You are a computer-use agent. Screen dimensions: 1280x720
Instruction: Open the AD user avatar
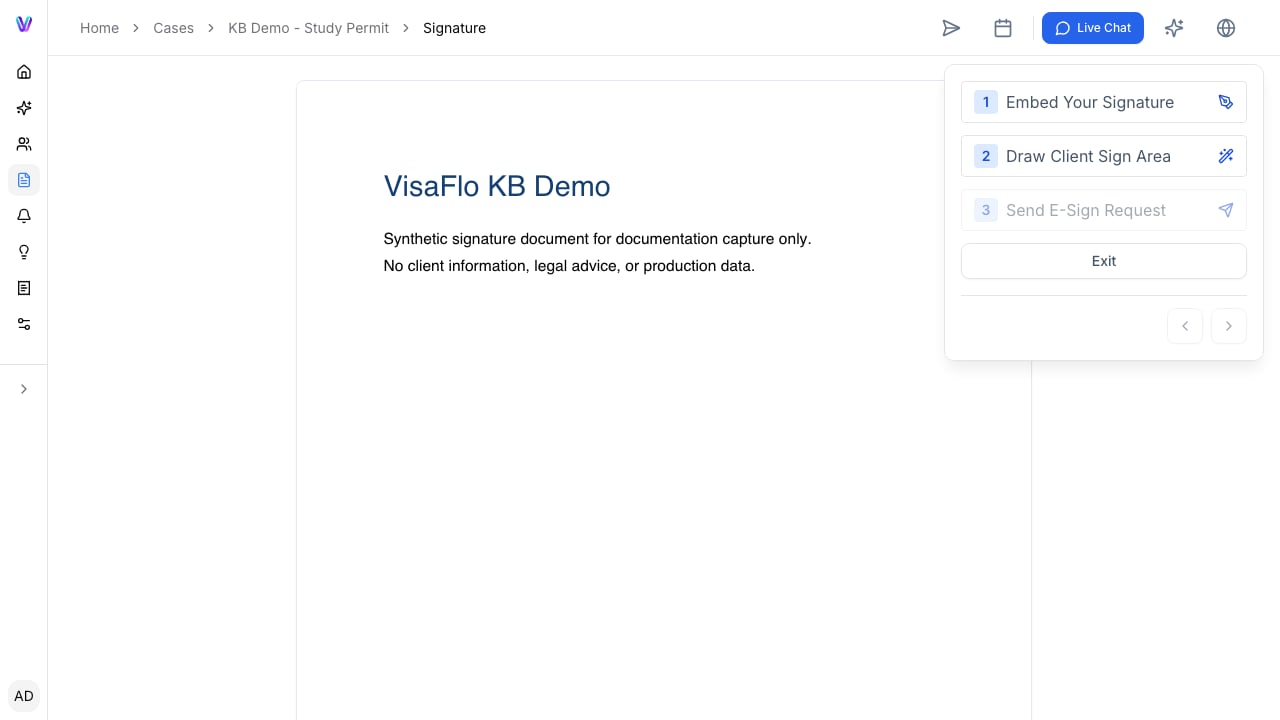[x=24, y=696]
